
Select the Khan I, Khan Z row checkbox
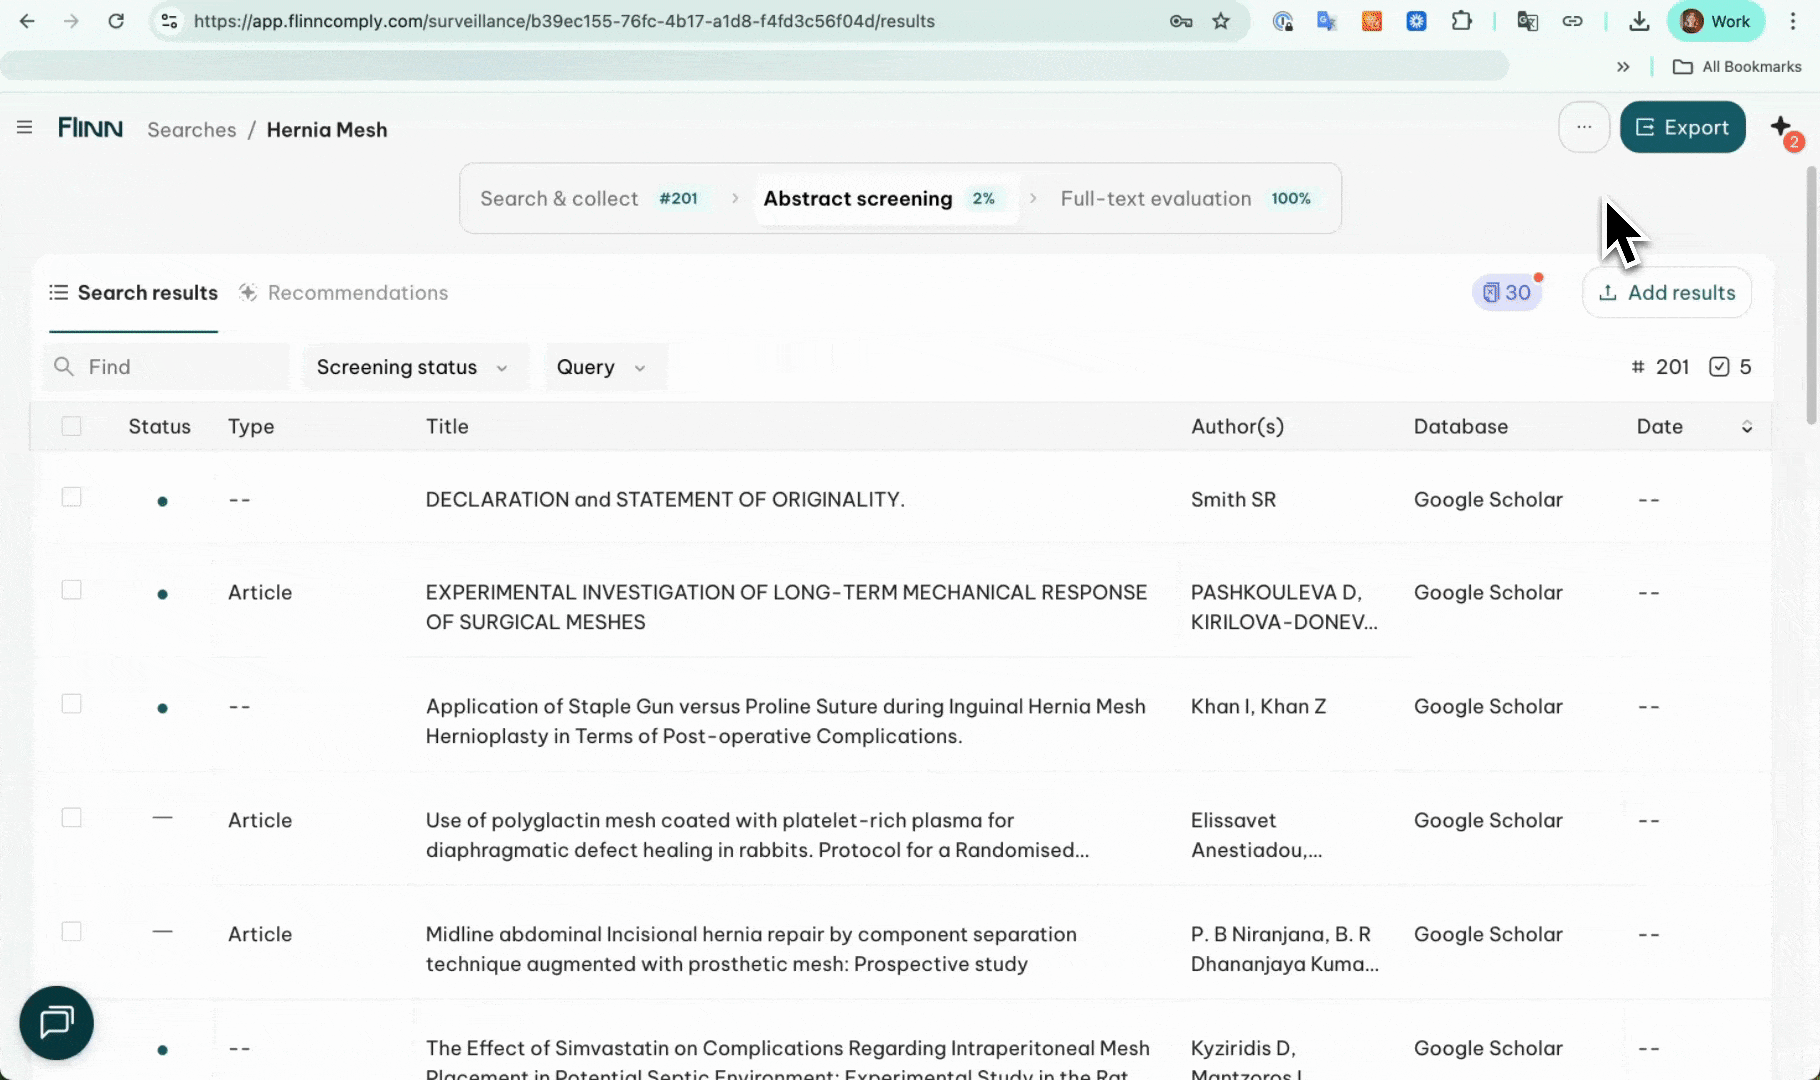(71, 705)
